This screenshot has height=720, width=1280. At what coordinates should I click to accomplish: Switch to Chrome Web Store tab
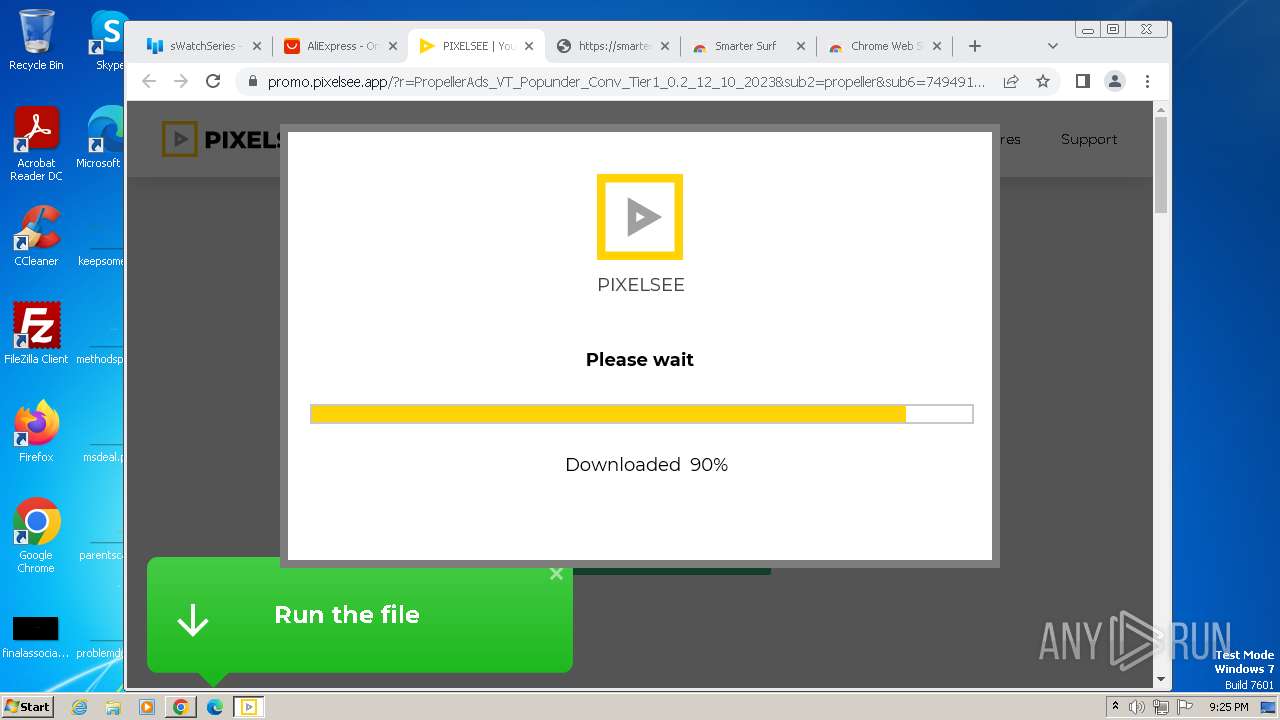(884, 46)
